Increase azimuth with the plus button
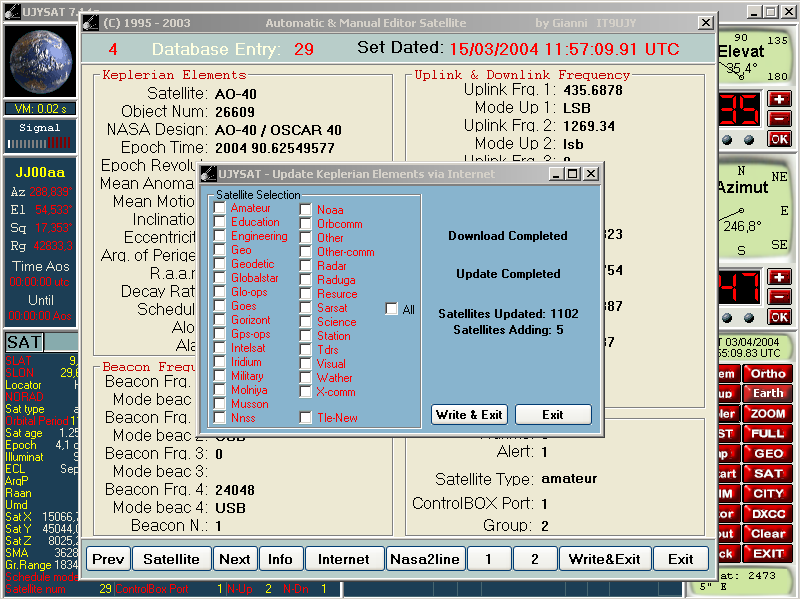The width and height of the screenshot is (800, 600). point(779,277)
